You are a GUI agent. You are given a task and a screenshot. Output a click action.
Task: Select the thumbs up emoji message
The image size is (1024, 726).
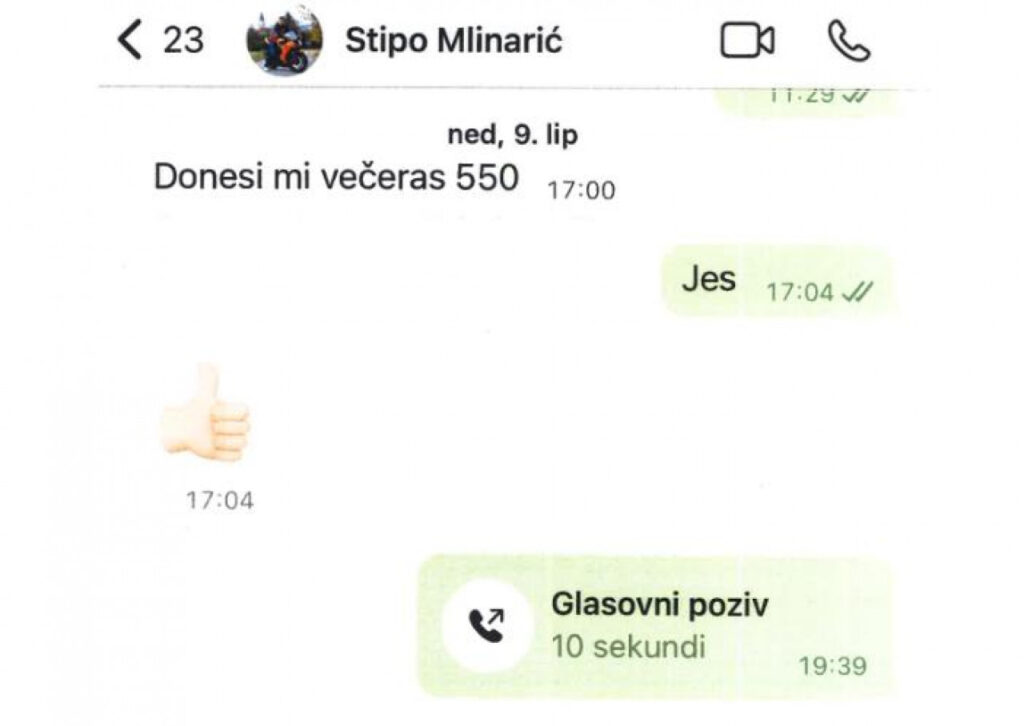click(205, 413)
